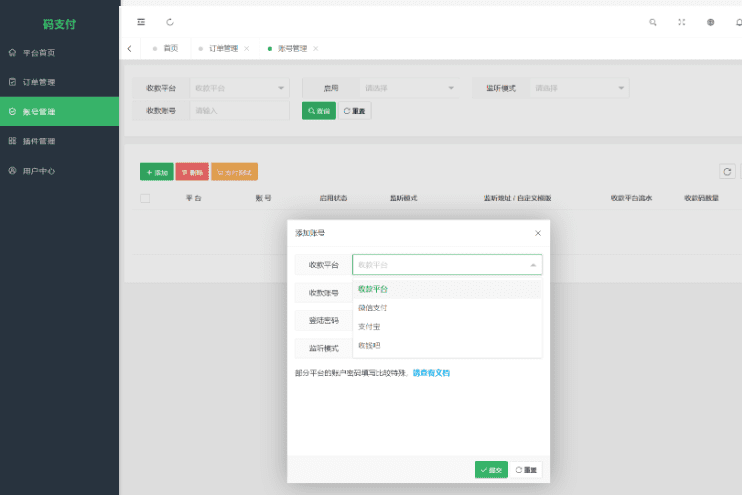The height and width of the screenshot is (495, 742).
Task: Click the notification bell icon
Action: [739, 22]
